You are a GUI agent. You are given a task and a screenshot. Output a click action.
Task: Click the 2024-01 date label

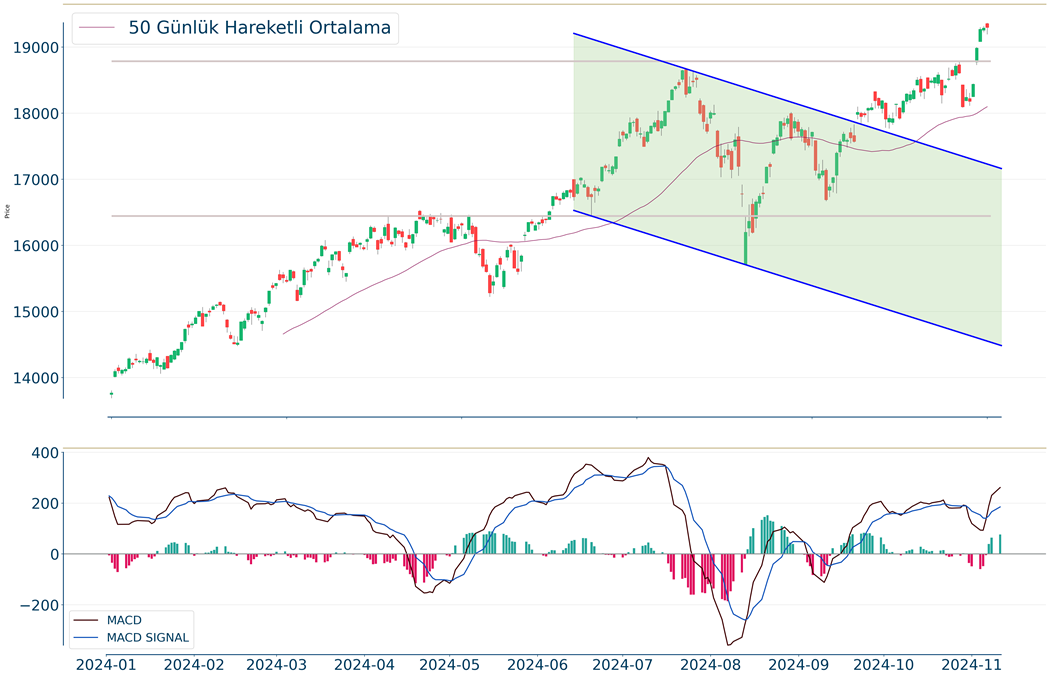tap(106, 665)
